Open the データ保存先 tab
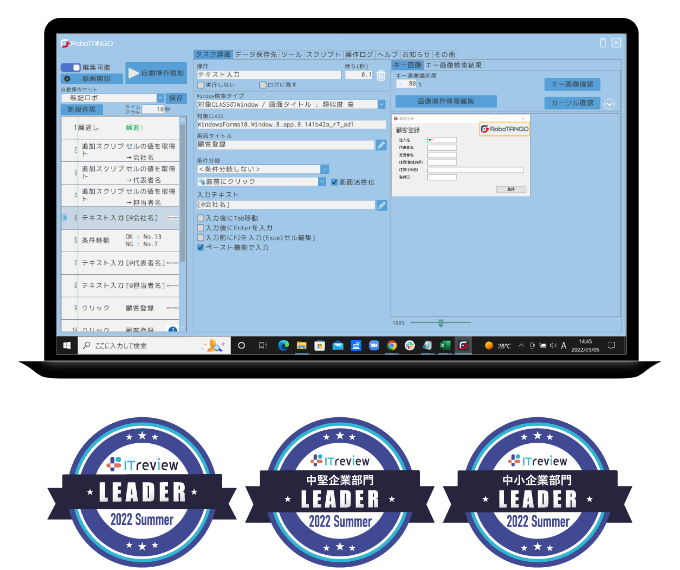 click(x=255, y=54)
